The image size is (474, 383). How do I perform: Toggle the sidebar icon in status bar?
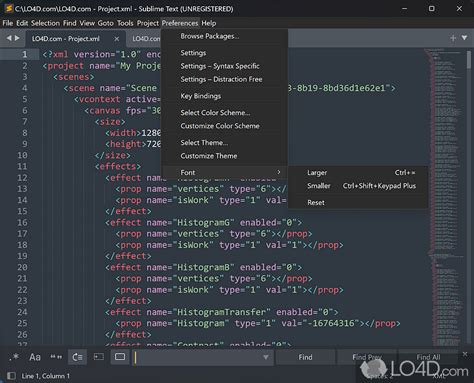tap(11, 376)
